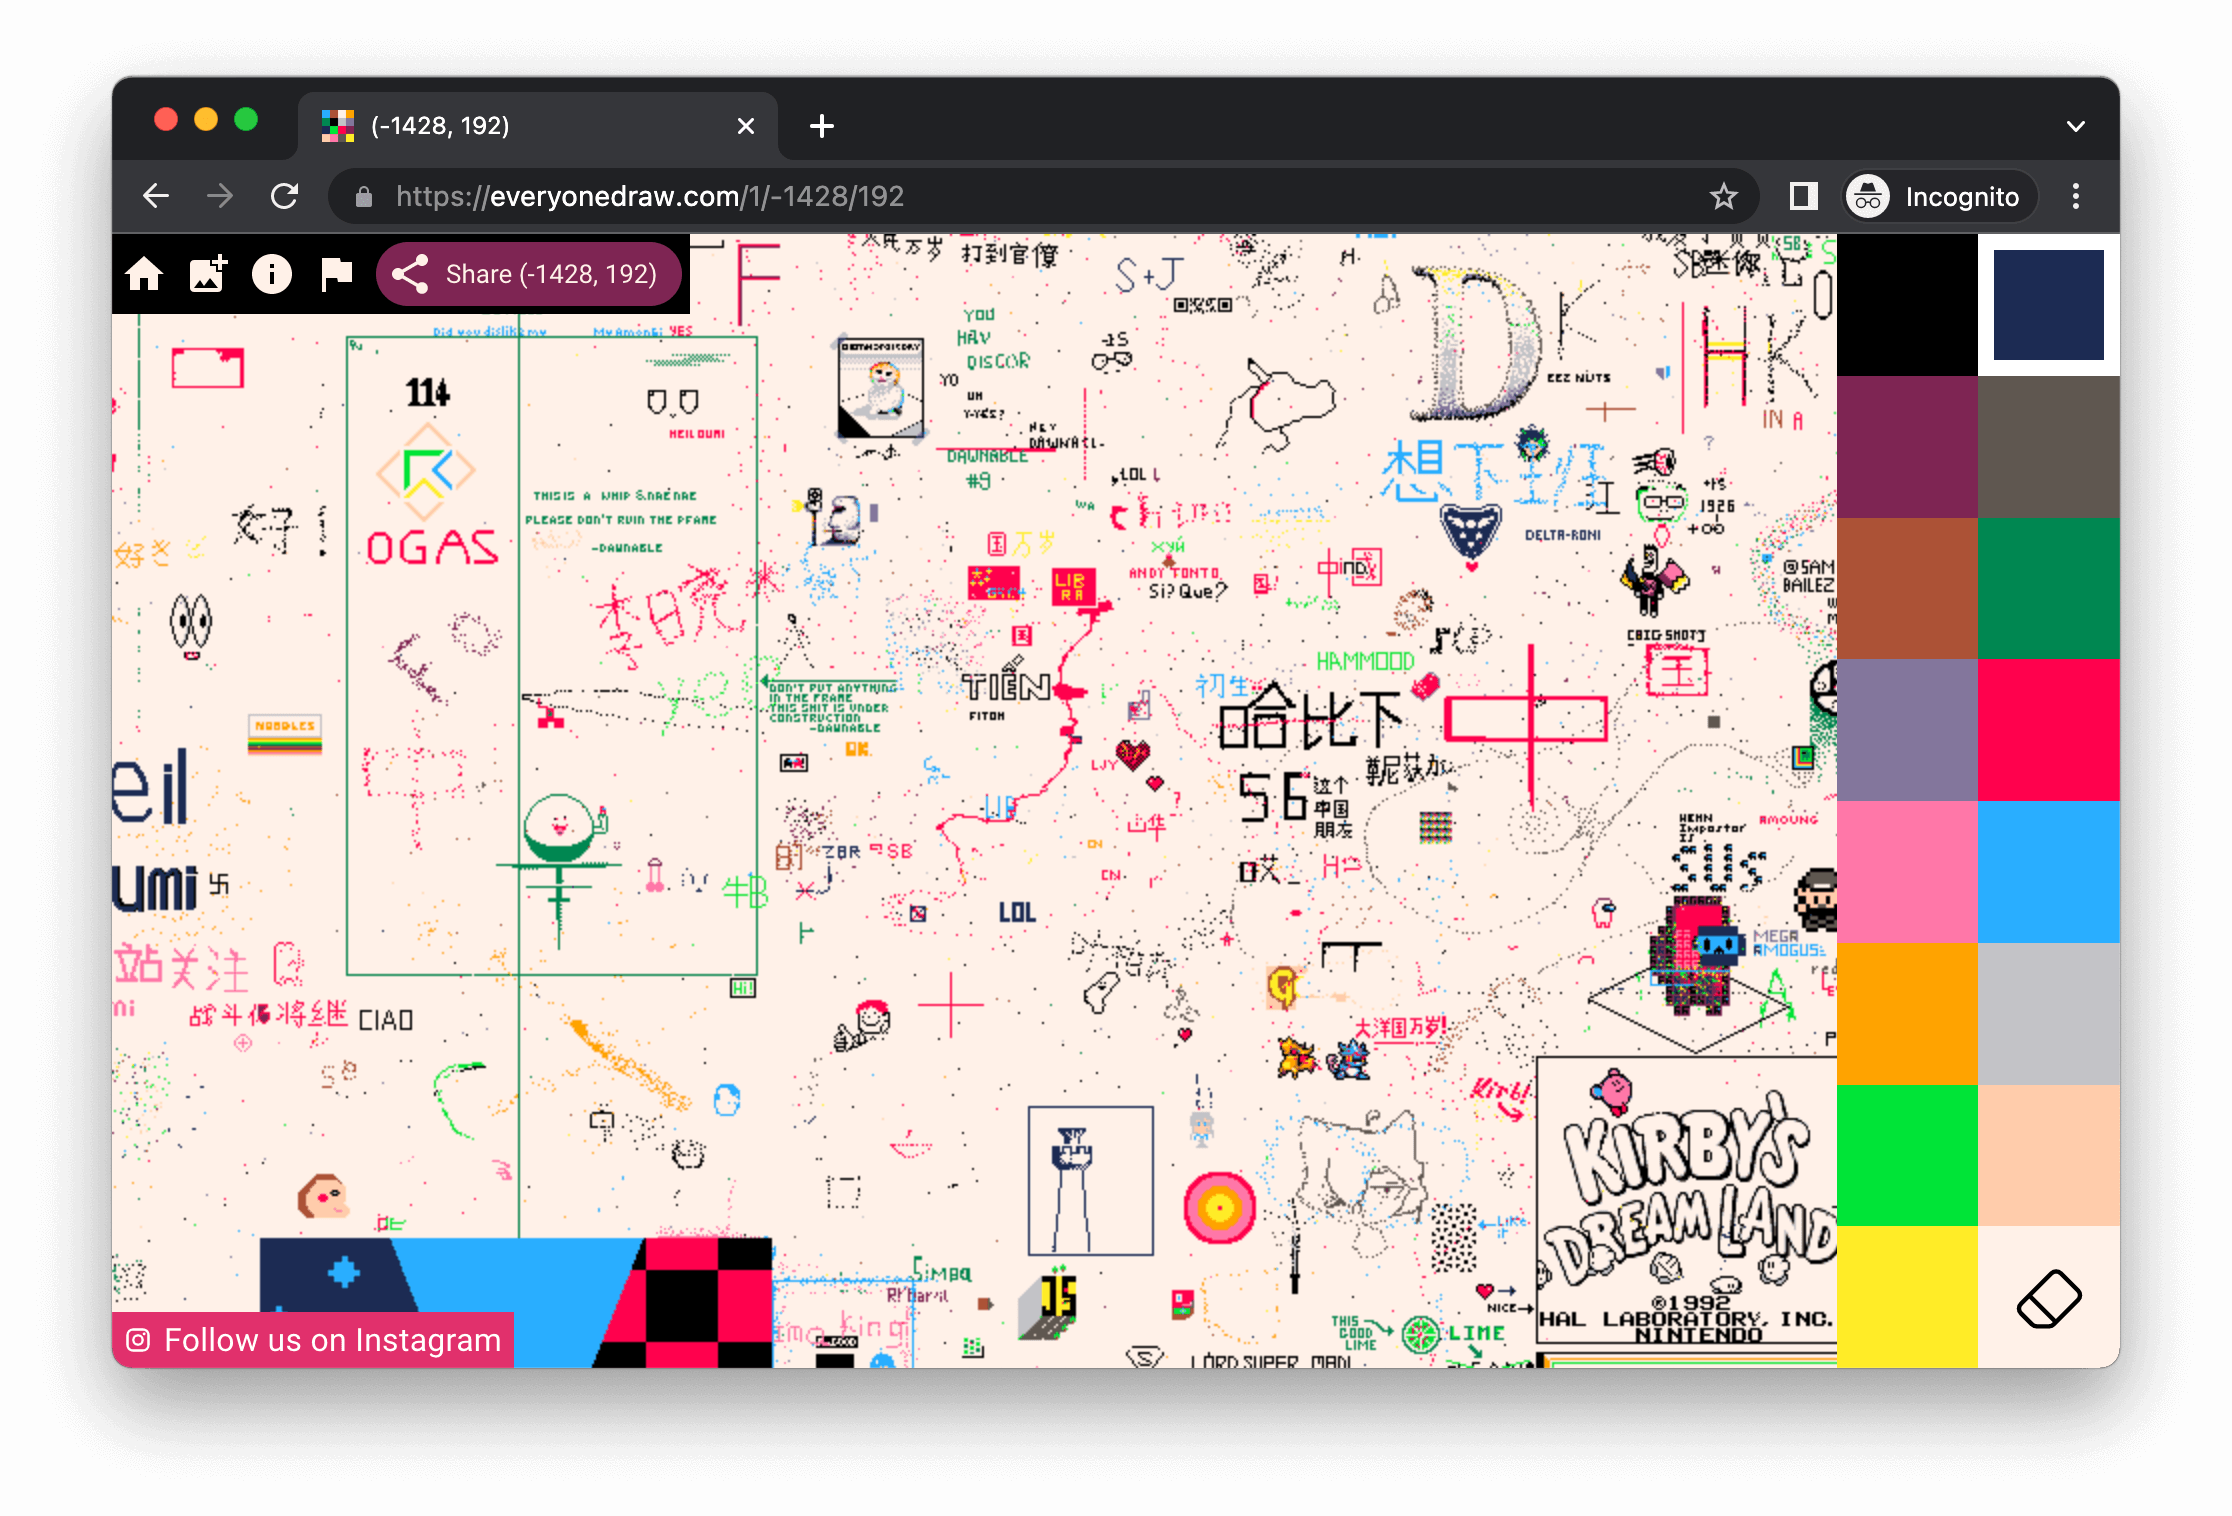Select the eraser tool
Screen dimensions: 2232x1516
[x=2049, y=1298]
